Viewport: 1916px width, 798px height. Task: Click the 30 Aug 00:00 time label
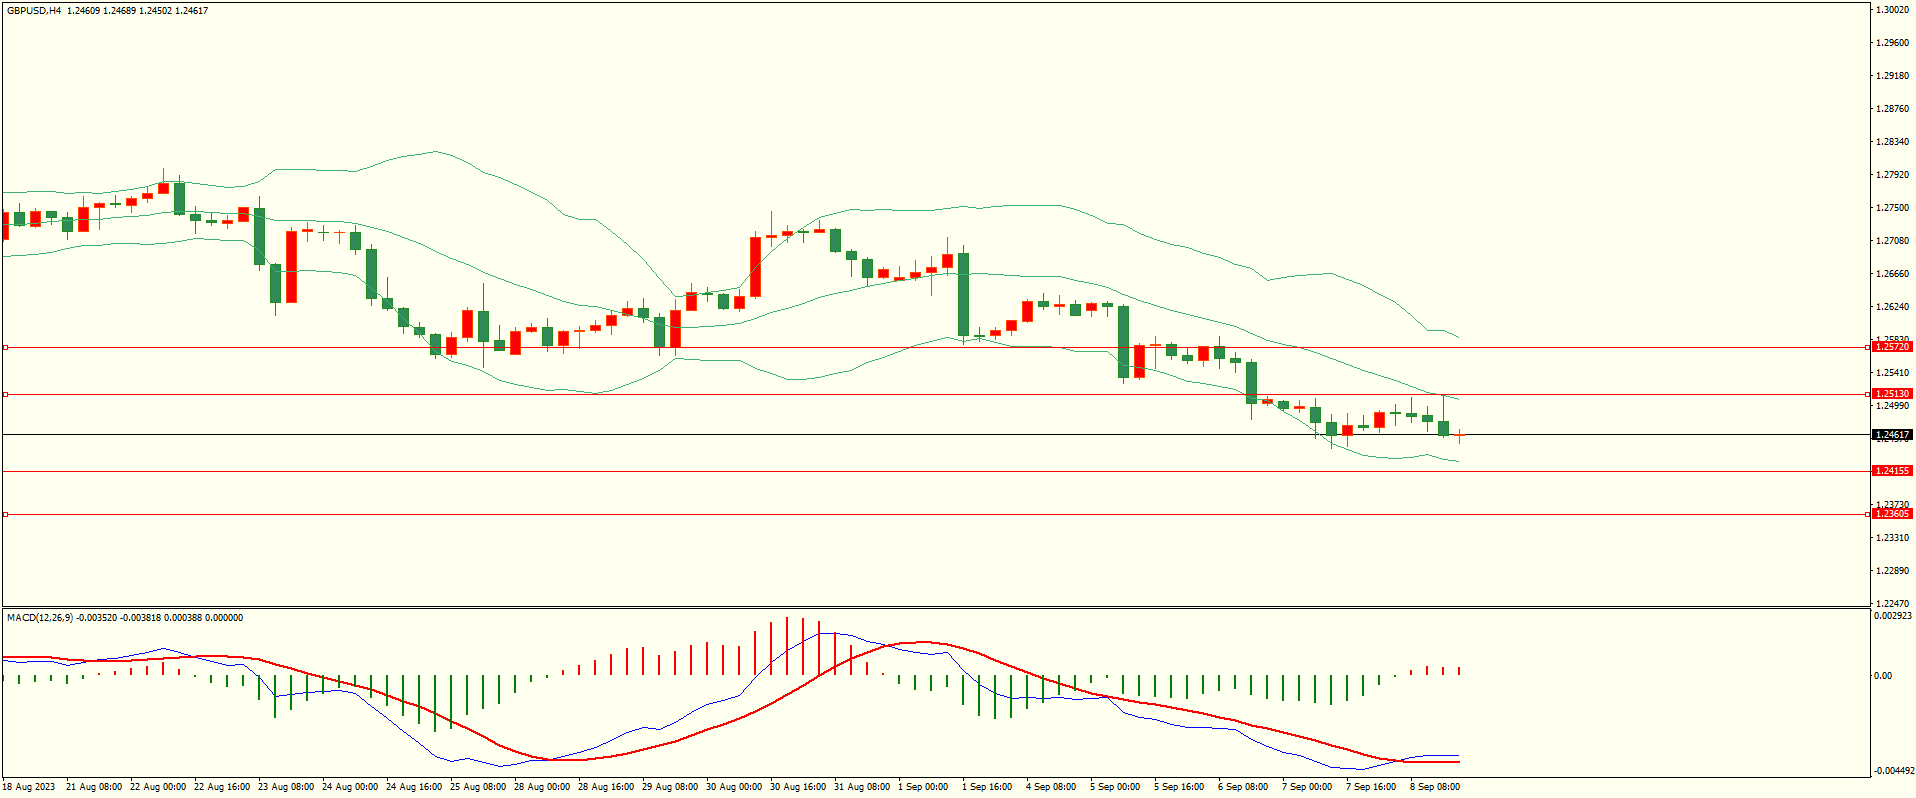734,787
